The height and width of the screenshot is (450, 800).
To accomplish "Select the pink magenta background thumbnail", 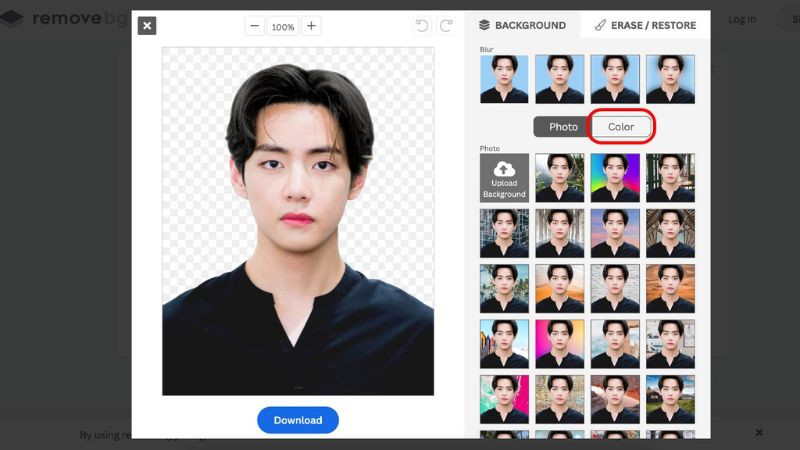I will [560, 343].
